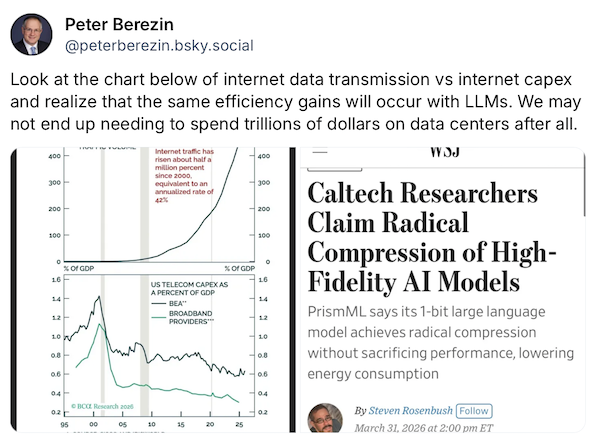Click the Broadband Providers green legend marker
The width and height of the screenshot is (600, 440).
click(158, 317)
